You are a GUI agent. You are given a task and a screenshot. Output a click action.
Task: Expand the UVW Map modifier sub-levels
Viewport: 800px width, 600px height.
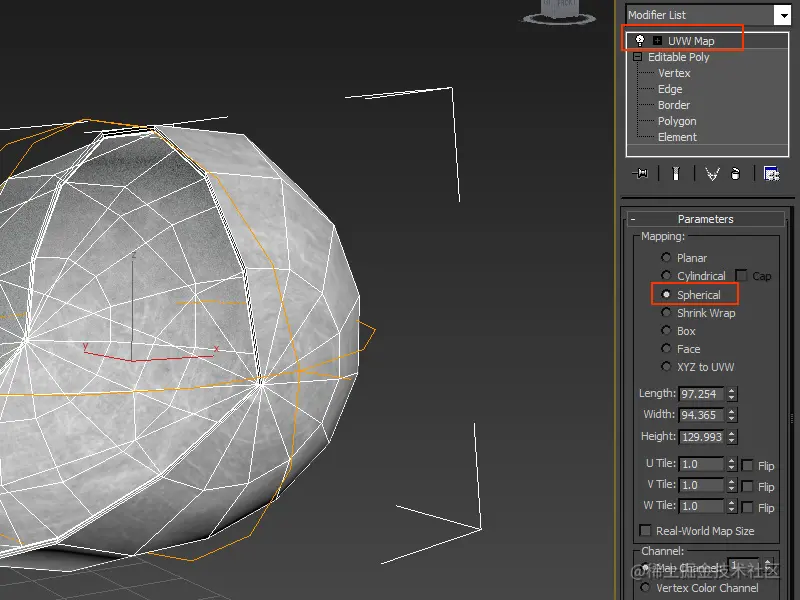(x=658, y=41)
